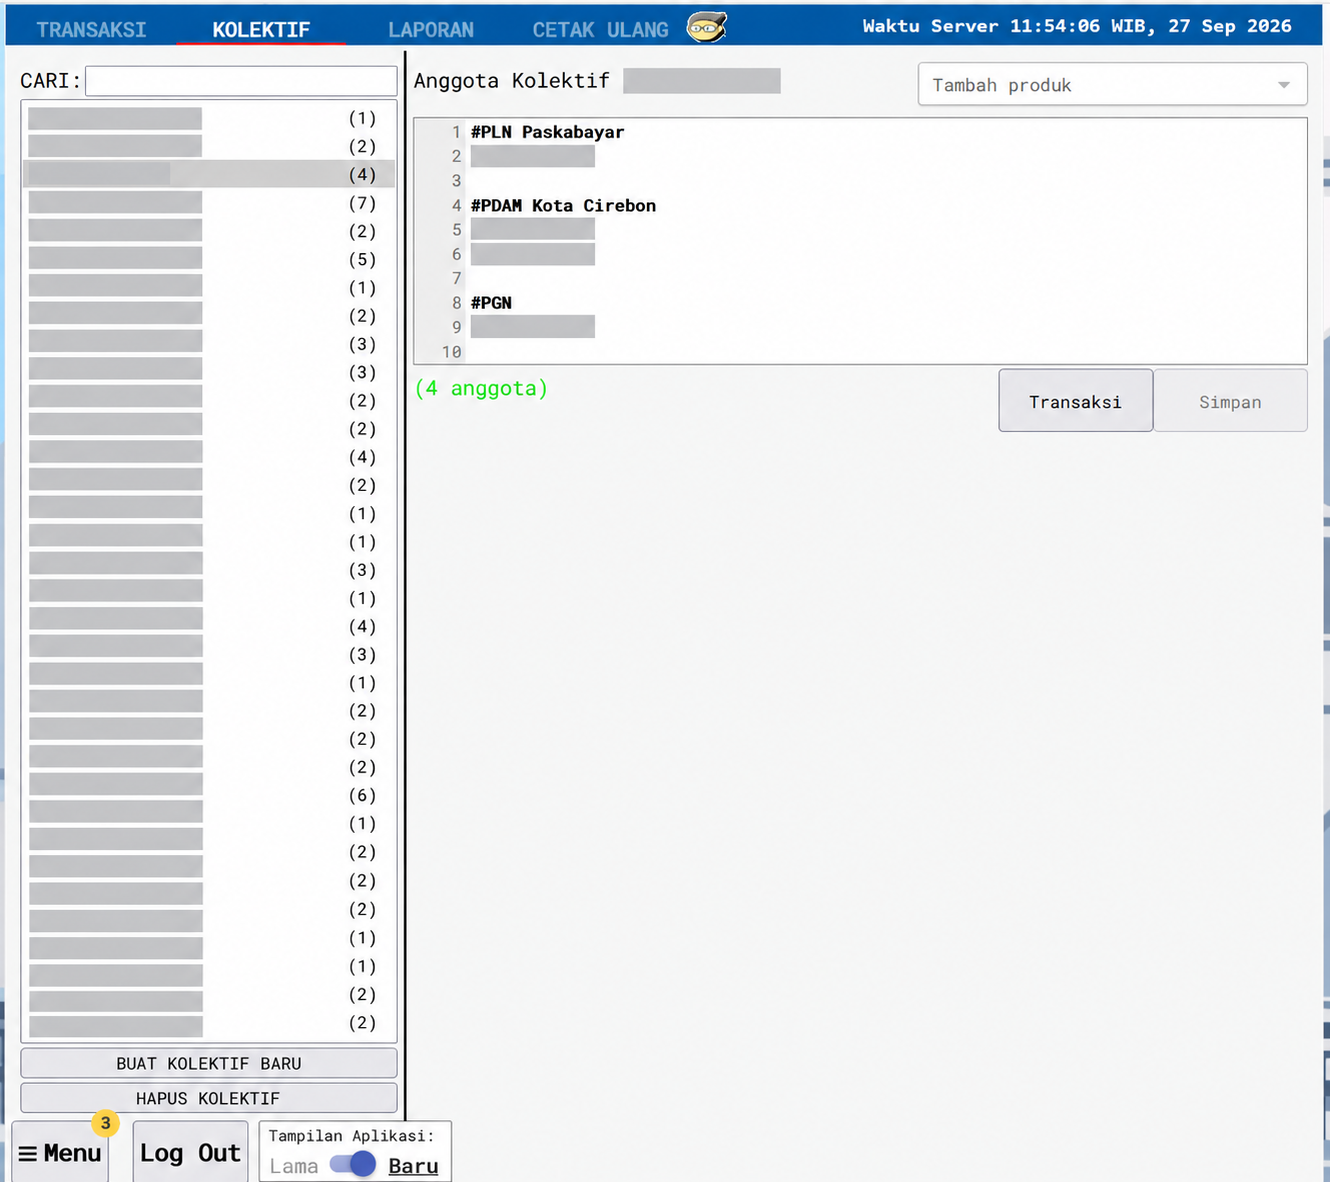Viewport: 1330px width, 1182px height.
Task: Click the Log Out button
Action: pos(190,1153)
